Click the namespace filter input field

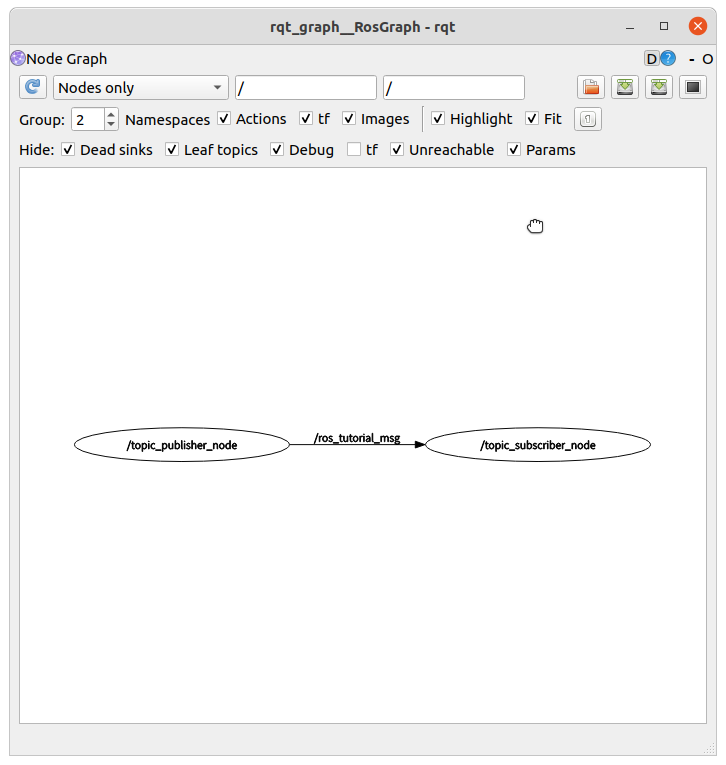coord(306,88)
